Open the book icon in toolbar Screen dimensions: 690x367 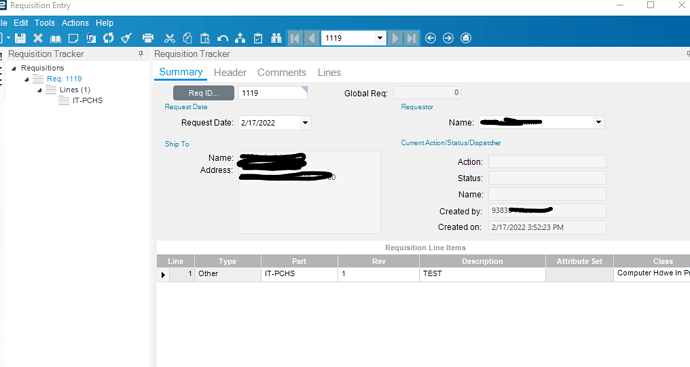point(55,39)
